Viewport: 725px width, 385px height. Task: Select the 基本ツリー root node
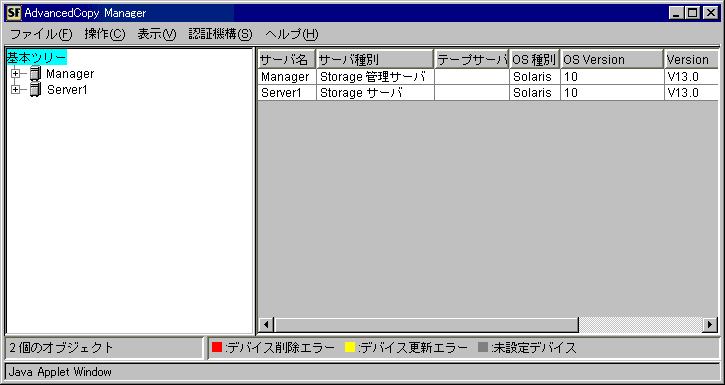[x=37, y=57]
